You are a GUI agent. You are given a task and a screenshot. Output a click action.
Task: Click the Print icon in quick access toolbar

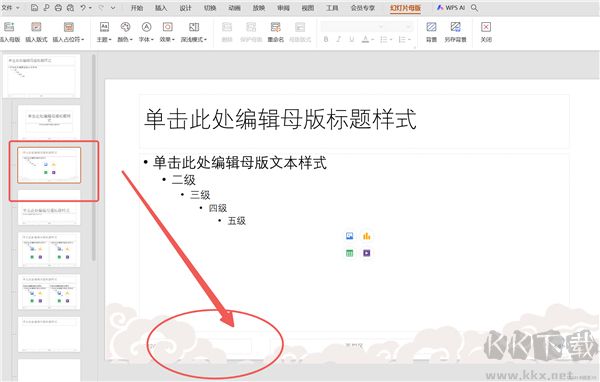[58, 7]
